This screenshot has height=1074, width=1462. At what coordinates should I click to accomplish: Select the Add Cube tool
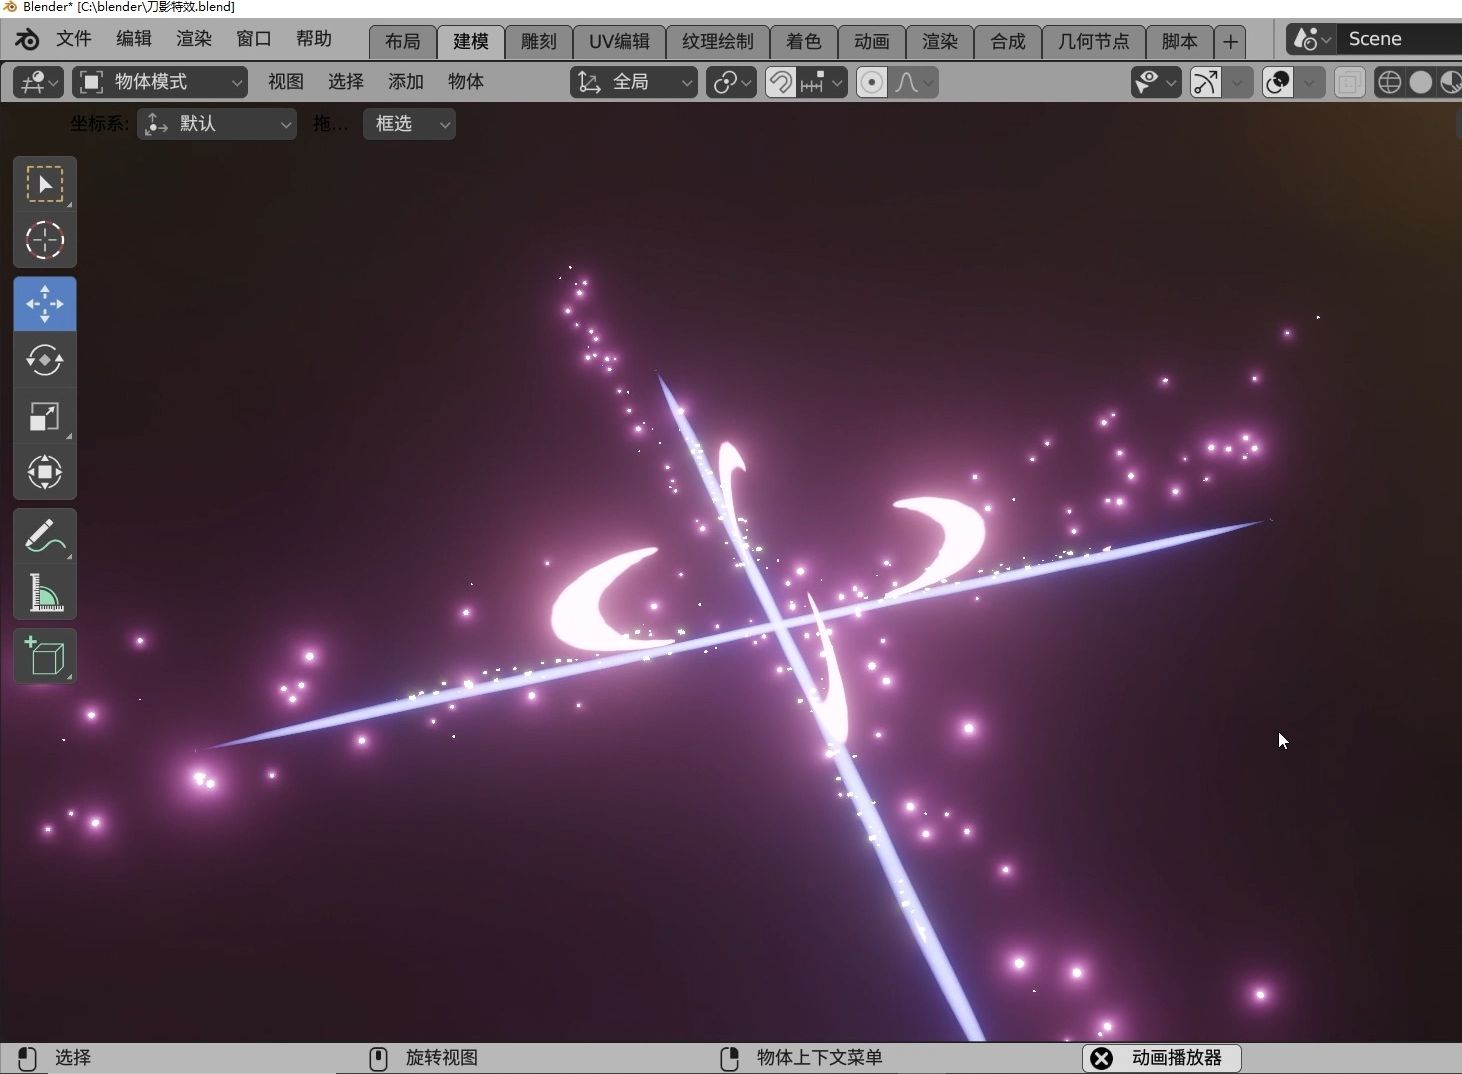click(x=45, y=656)
